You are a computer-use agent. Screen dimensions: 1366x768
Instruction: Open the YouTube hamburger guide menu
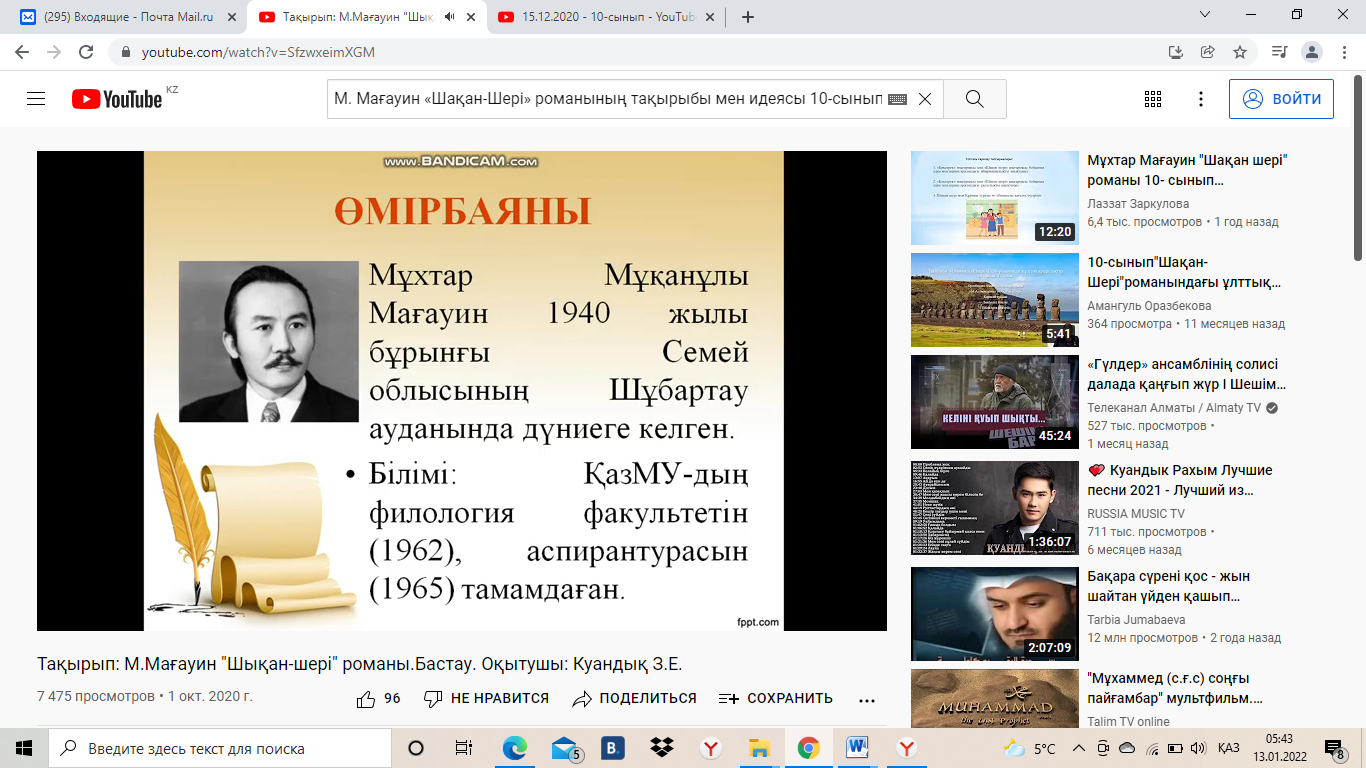(36, 99)
